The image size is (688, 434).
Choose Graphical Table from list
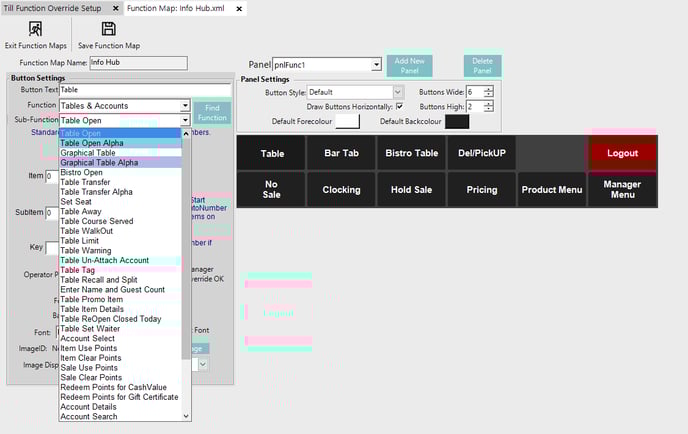[x=120, y=153]
